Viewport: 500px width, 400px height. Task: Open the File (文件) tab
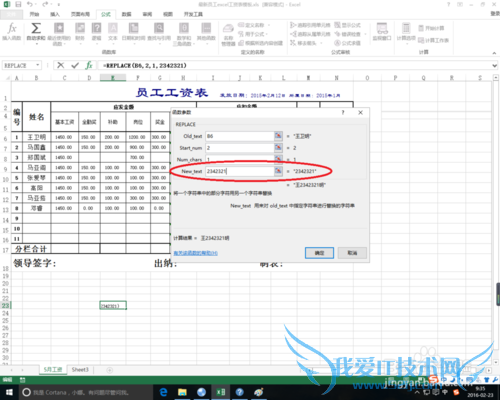(x=11, y=14)
